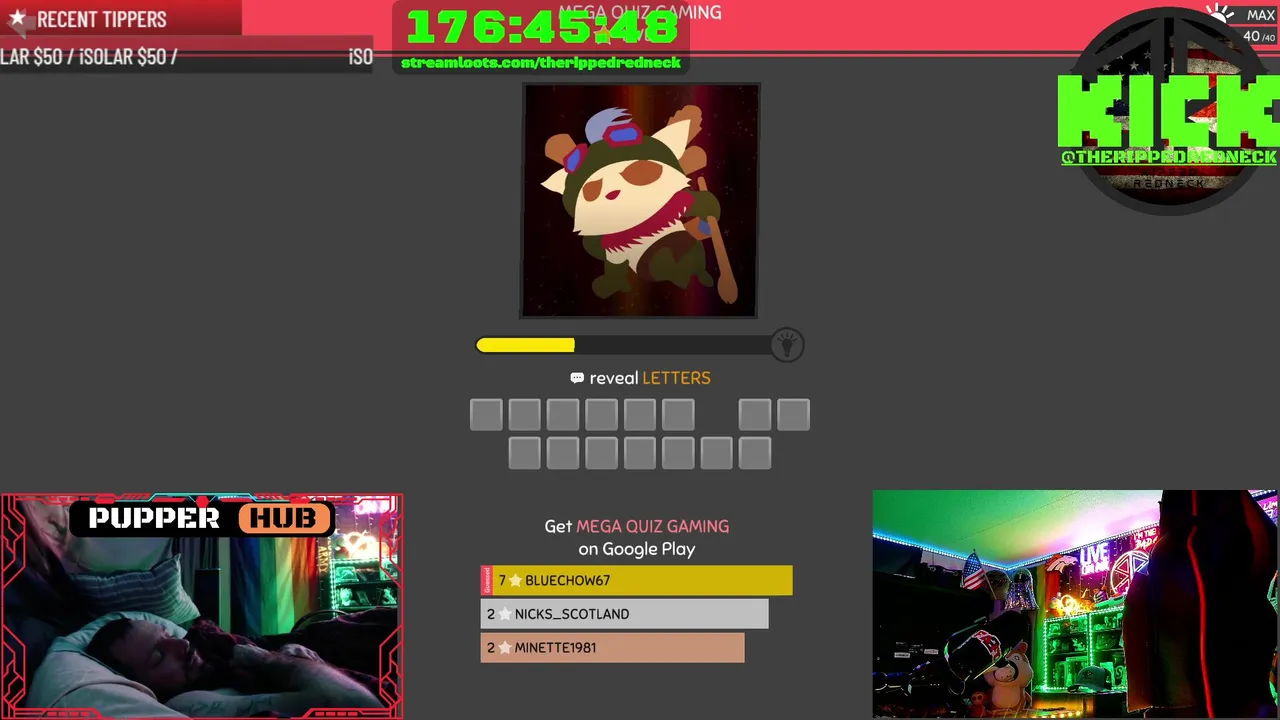The height and width of the screenshot is (720, 1280).
Task: Click the orange LETTERS text
Action: point(676,378)
